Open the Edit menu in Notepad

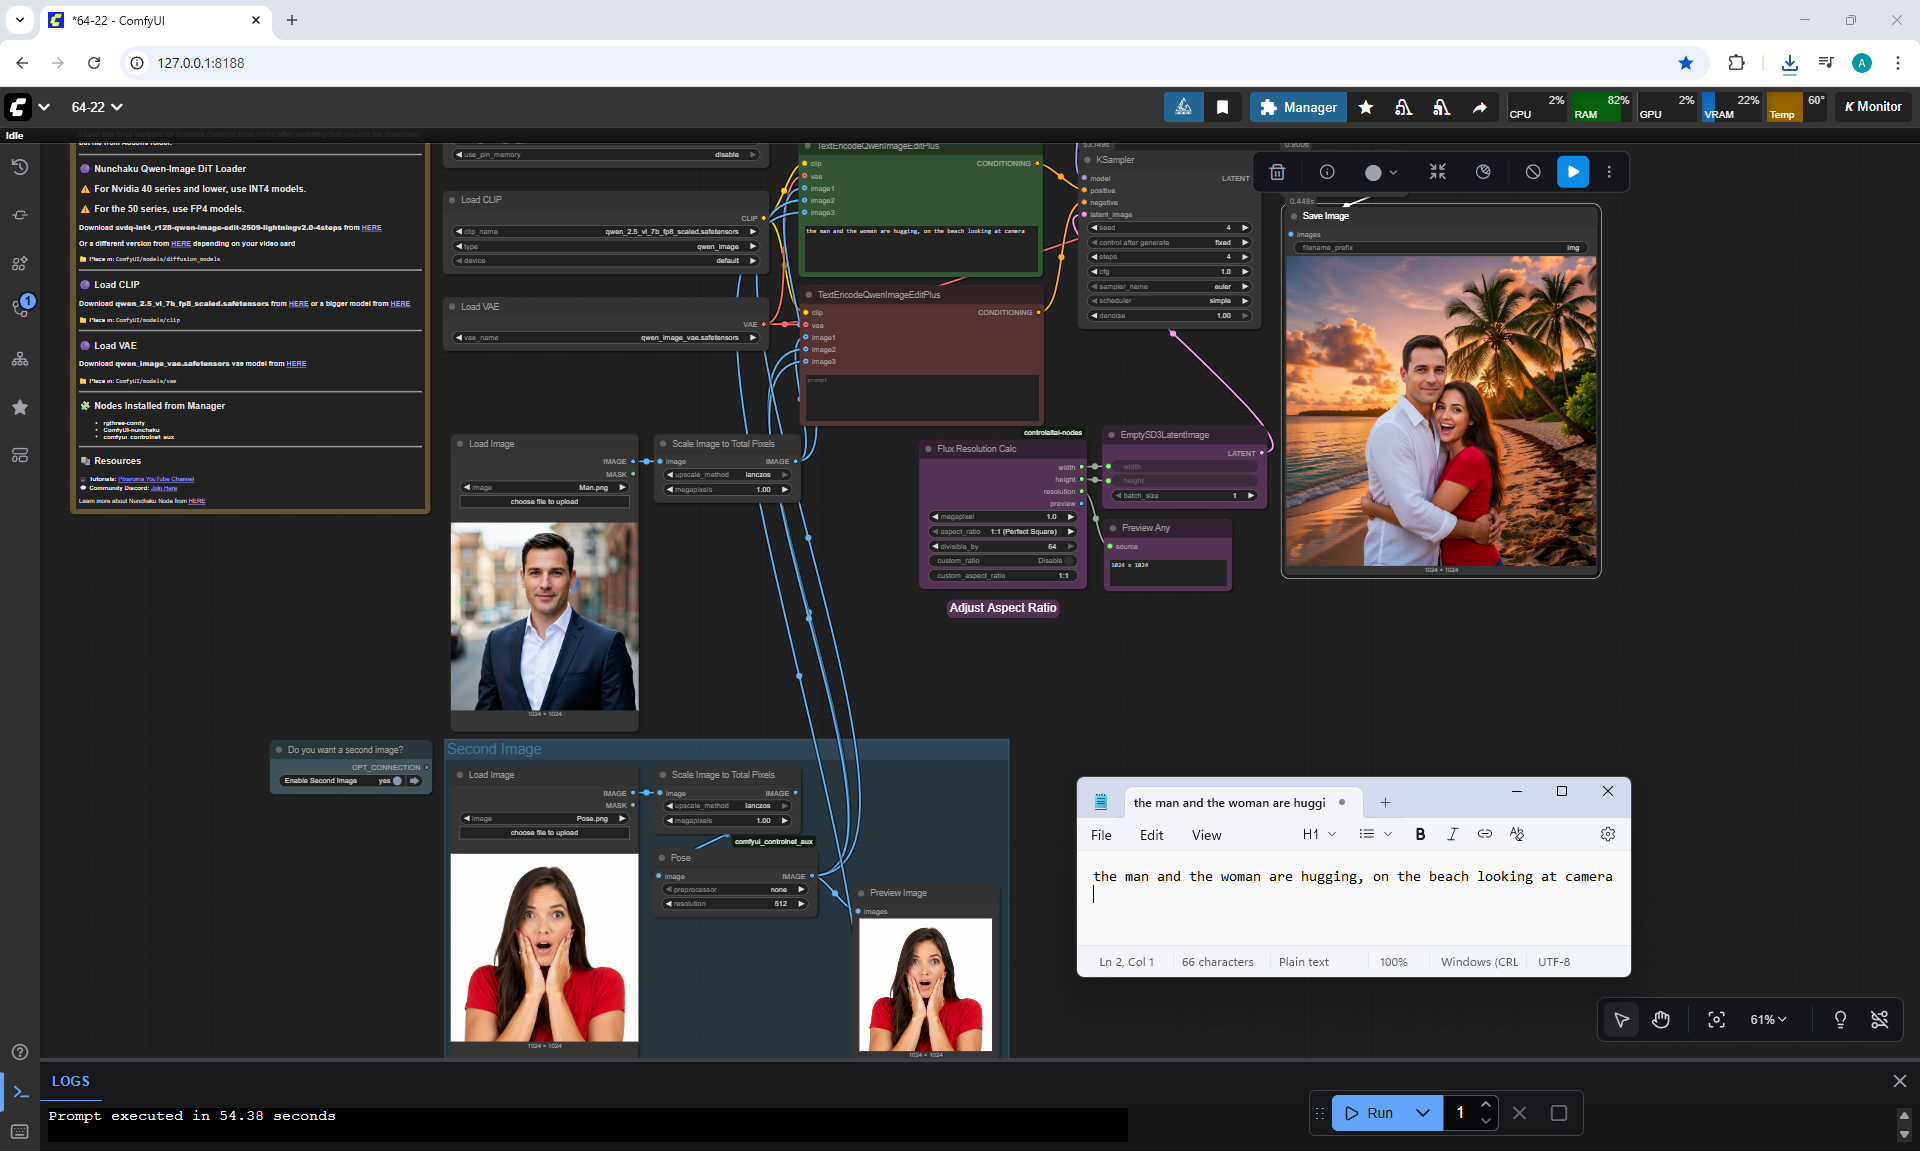click(1151, 835)
